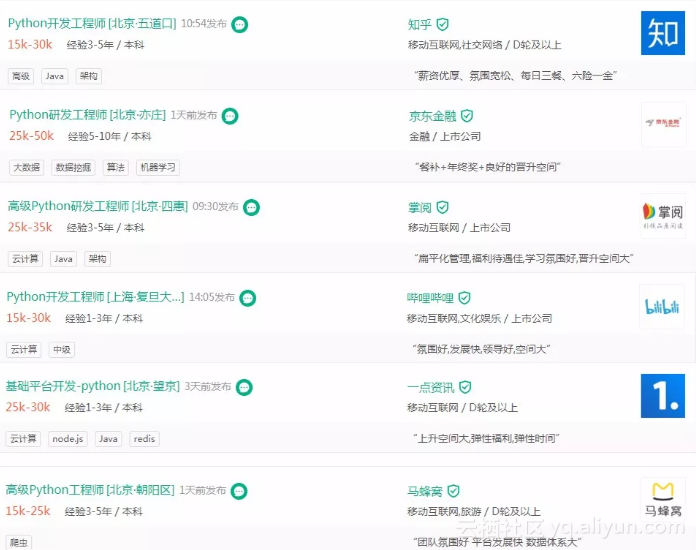Viewport: 696px width, 550px height.
Task: Open job 高级Python工程师 [北京·朝阳区]
Action: [90, 490]
